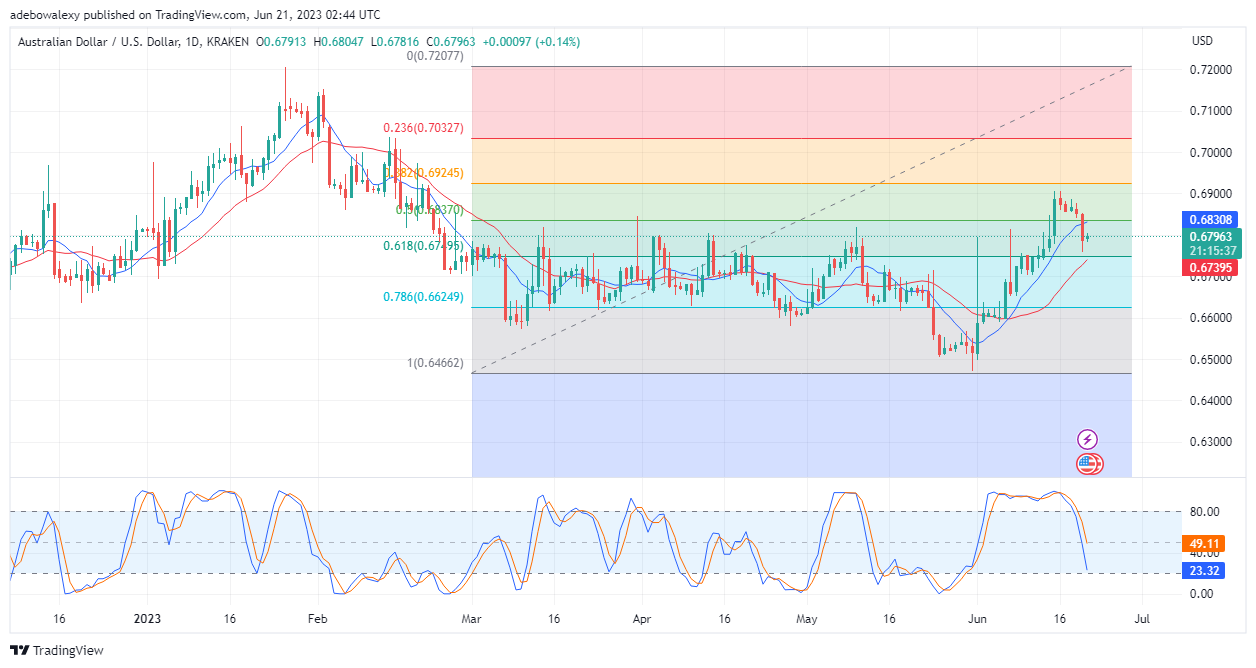Click the May label on time axis
Image resolution: width=1256 pixels, height=668 pixels.
[x=807, y=619]
